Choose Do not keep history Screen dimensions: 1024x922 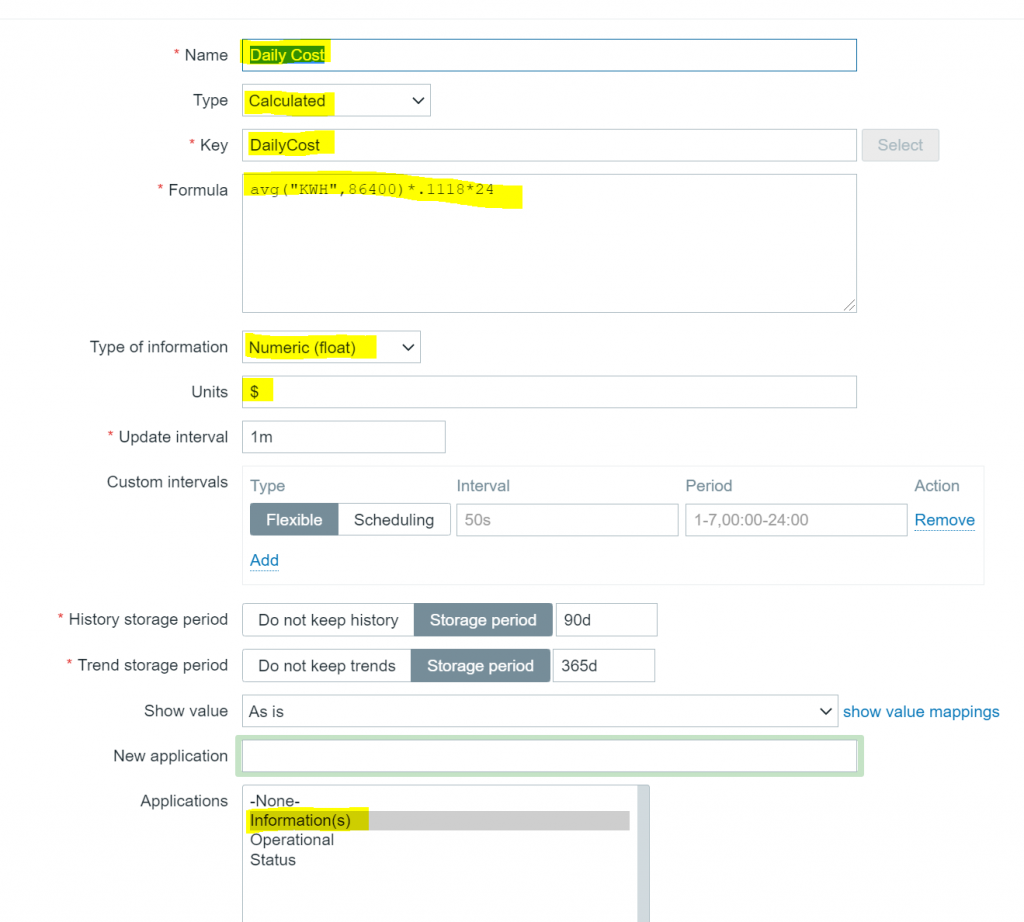click(x=328, y=620)
